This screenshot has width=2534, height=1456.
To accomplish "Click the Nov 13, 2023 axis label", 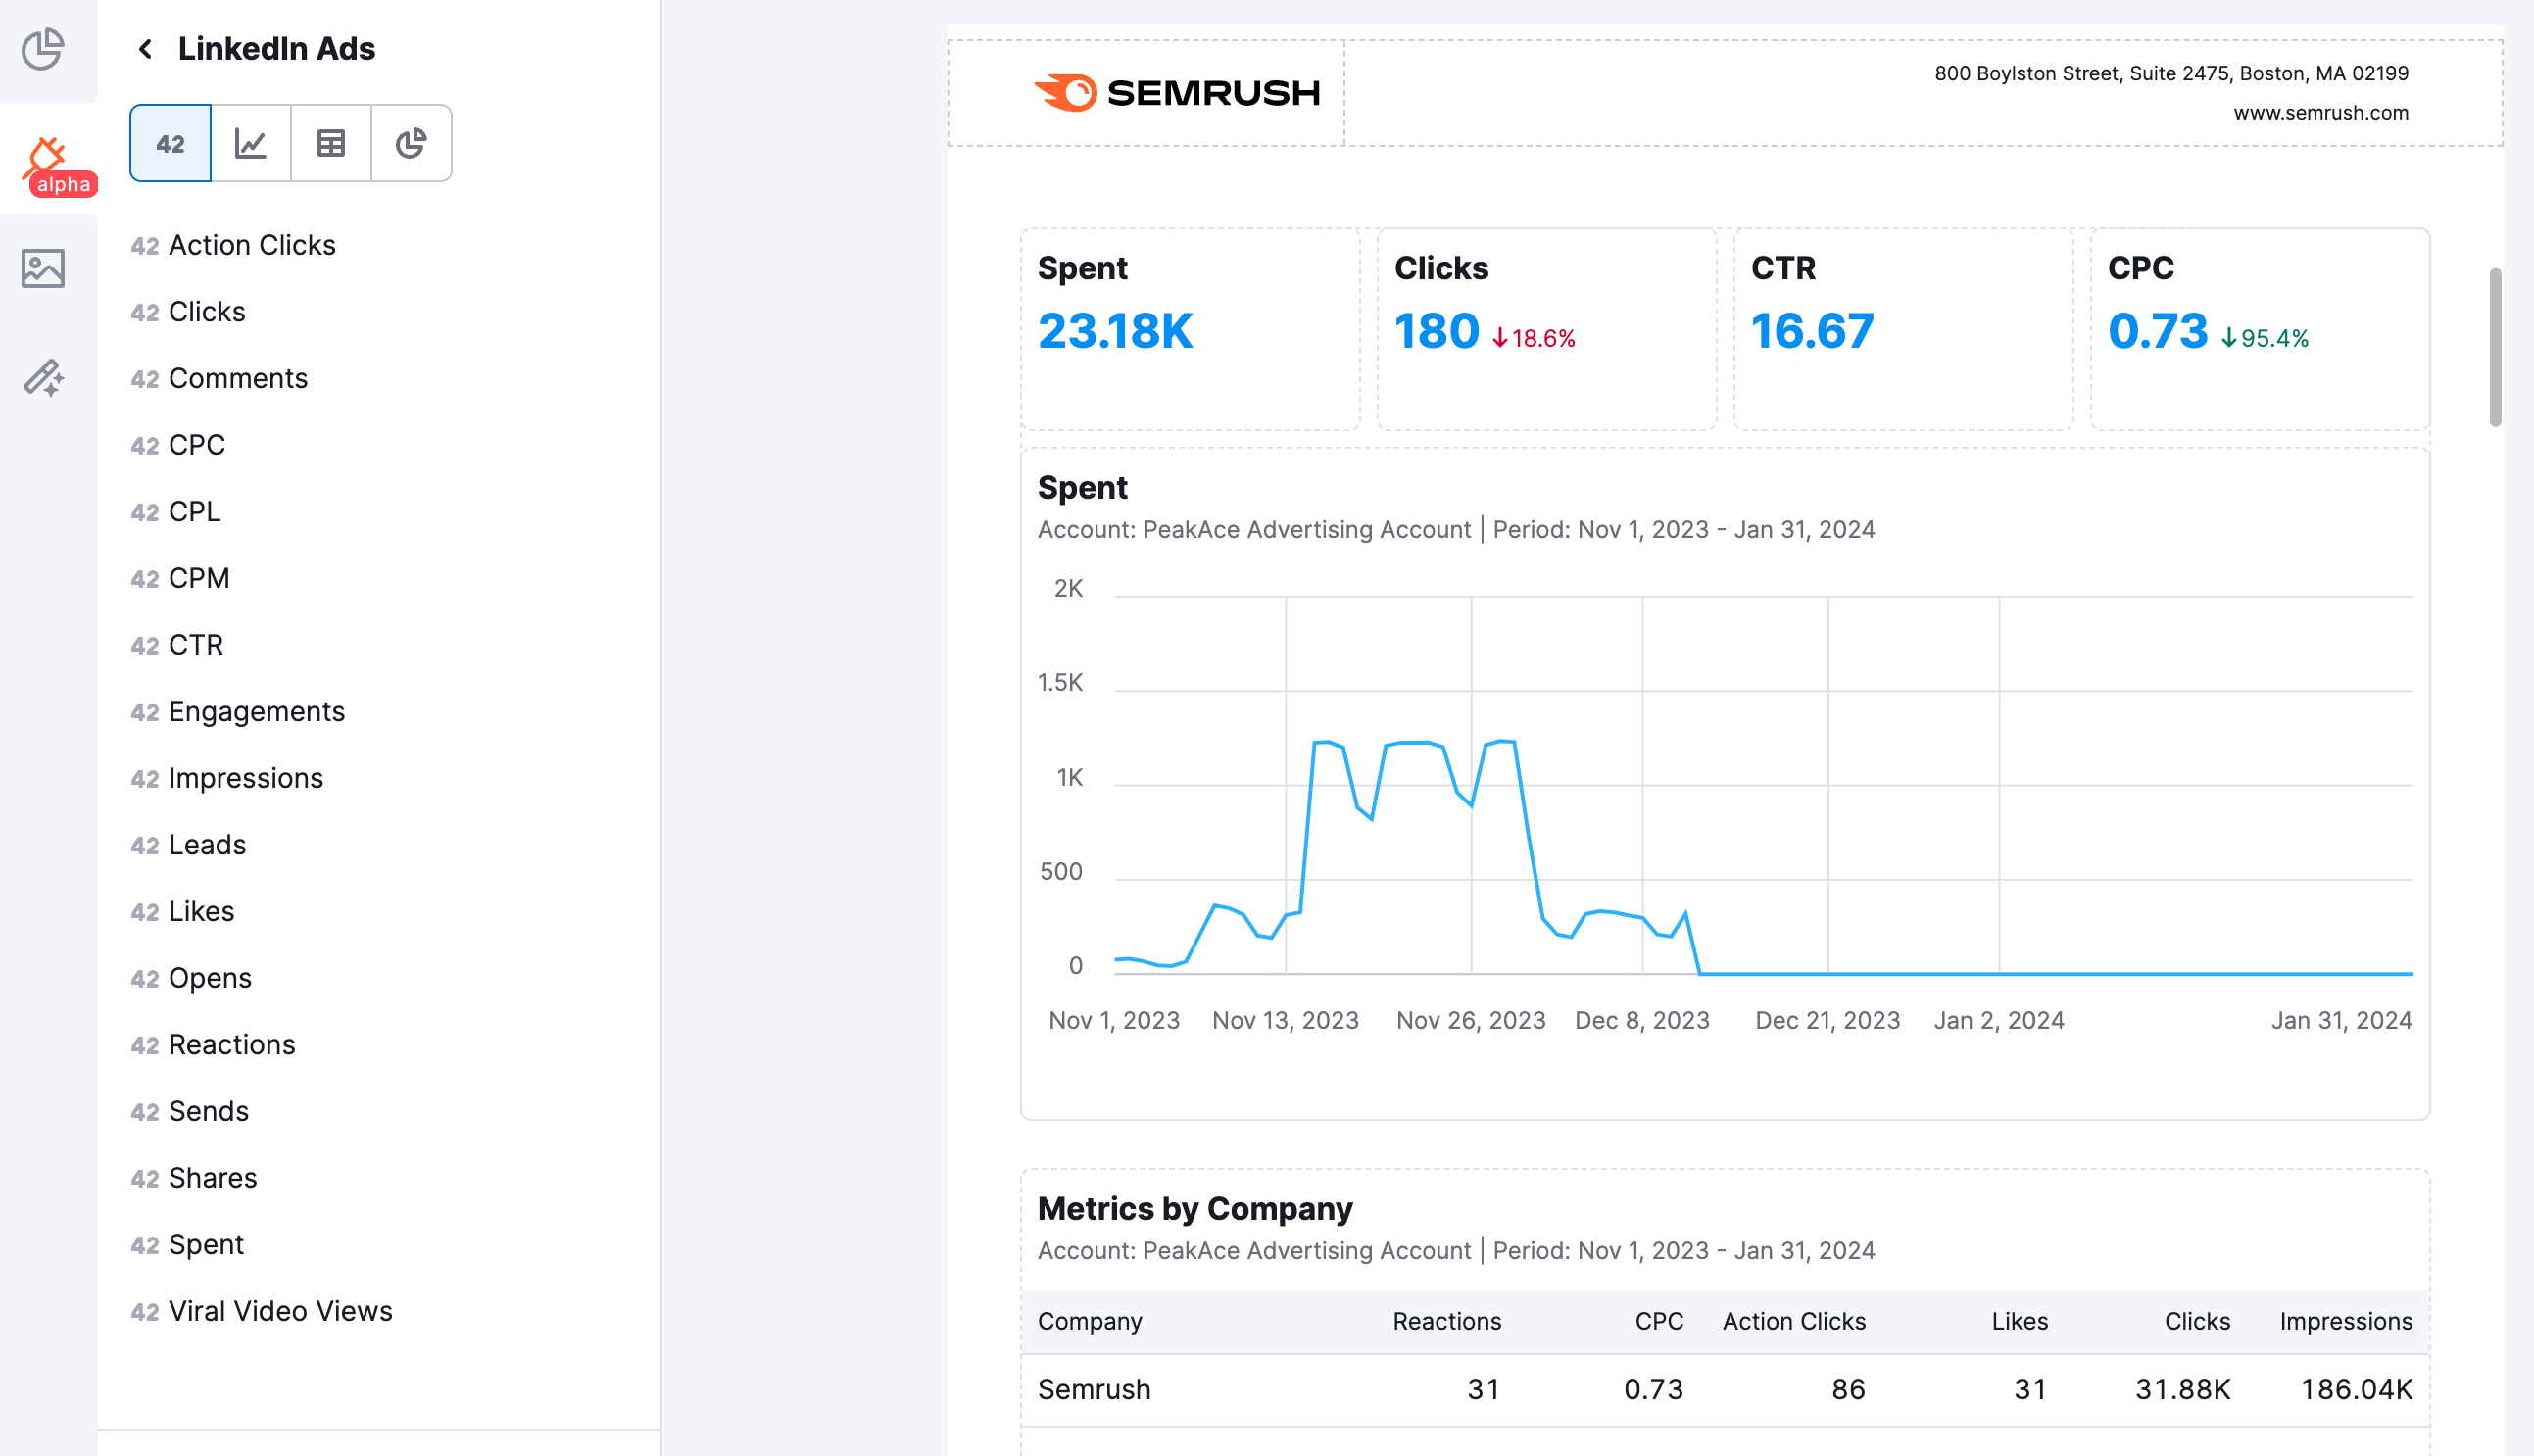I will pos(1285,1020).
